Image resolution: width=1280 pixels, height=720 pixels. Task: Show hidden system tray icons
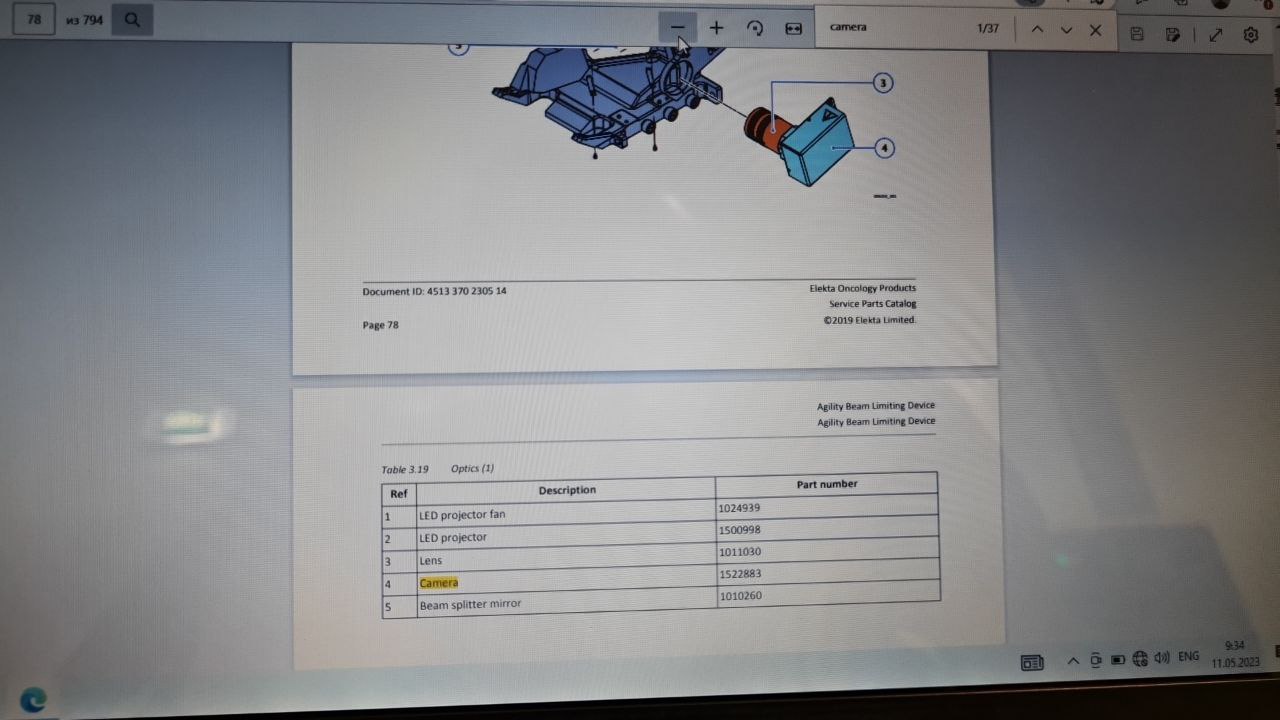[x=1073, y=660]
